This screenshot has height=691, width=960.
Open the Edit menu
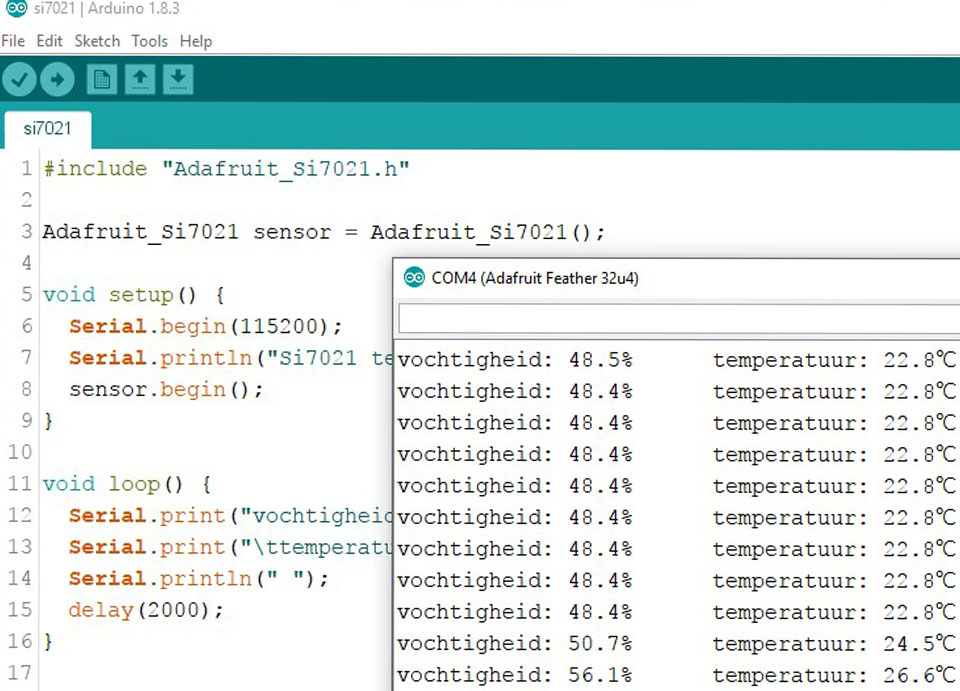50,41
